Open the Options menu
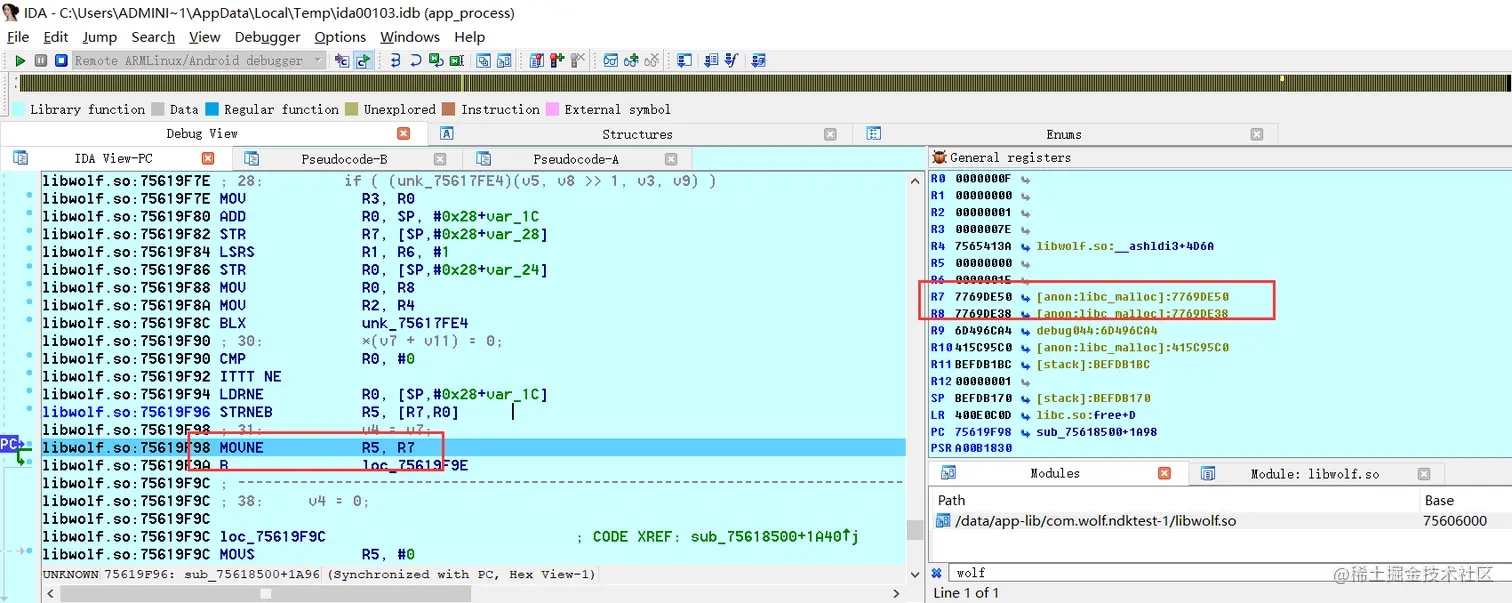The width and height of the screenshot is (1512, 603). point(340,37)
